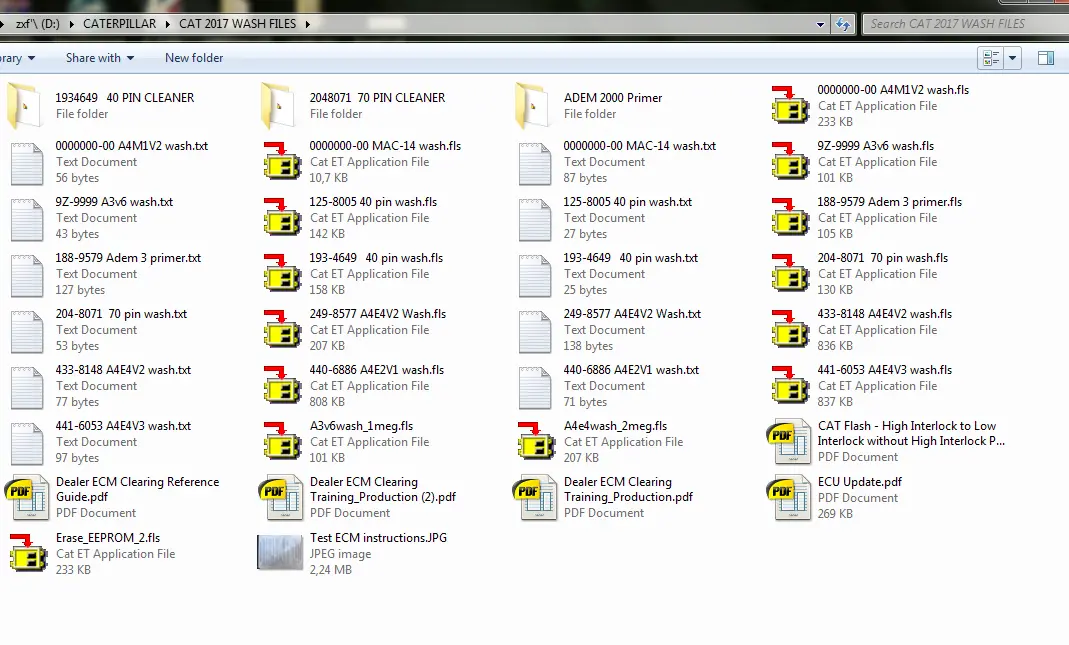This screenshot has height=645, width=1069.
Task: Create a New folder
Action: [x=194, y=58]
